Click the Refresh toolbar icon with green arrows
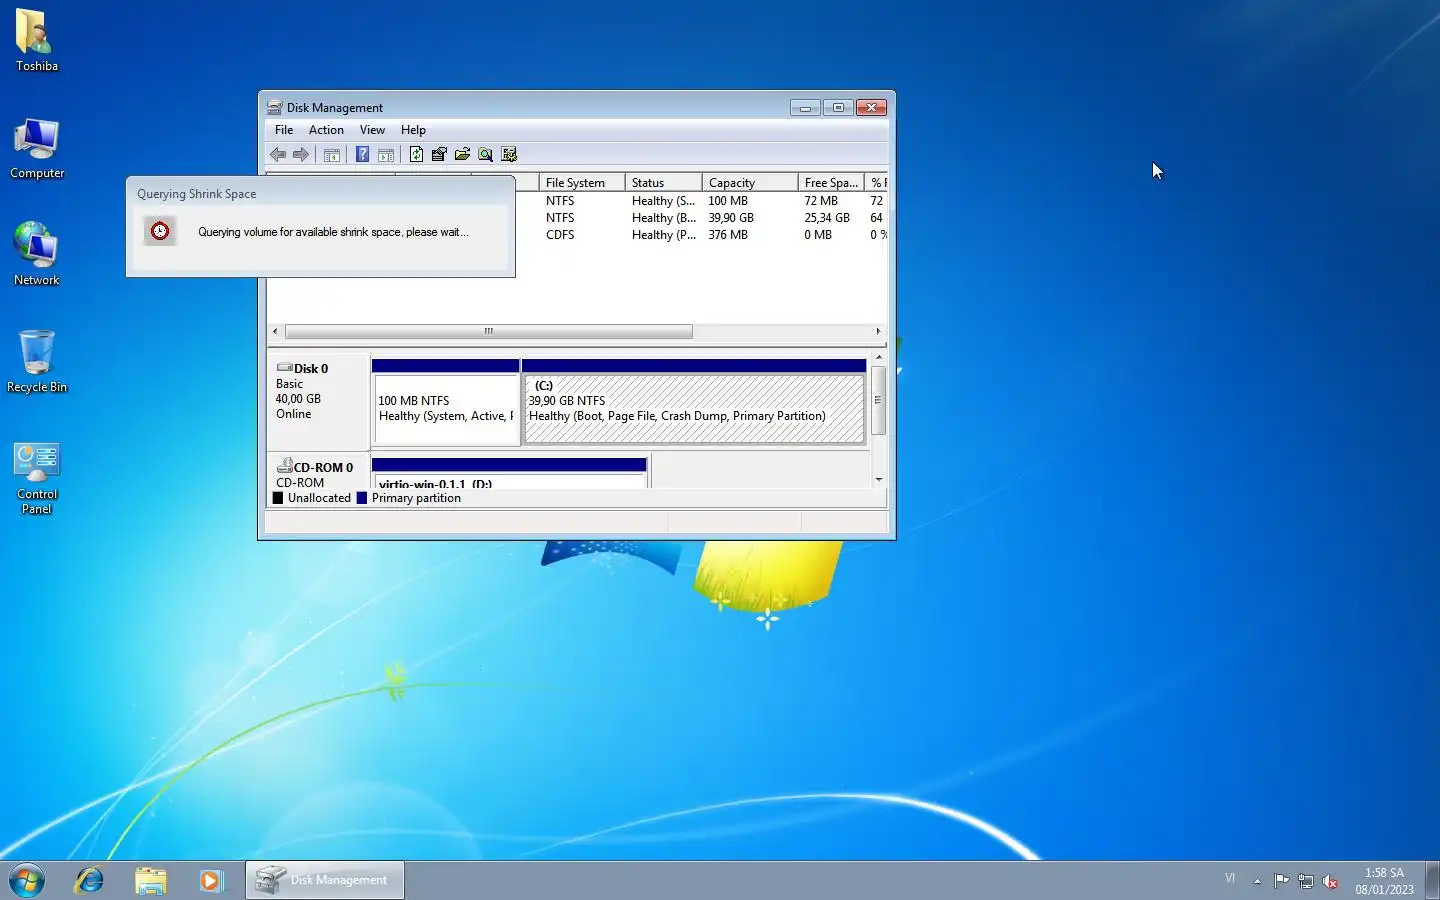Viewport: 1440px width, 900px height. point(416,154)
